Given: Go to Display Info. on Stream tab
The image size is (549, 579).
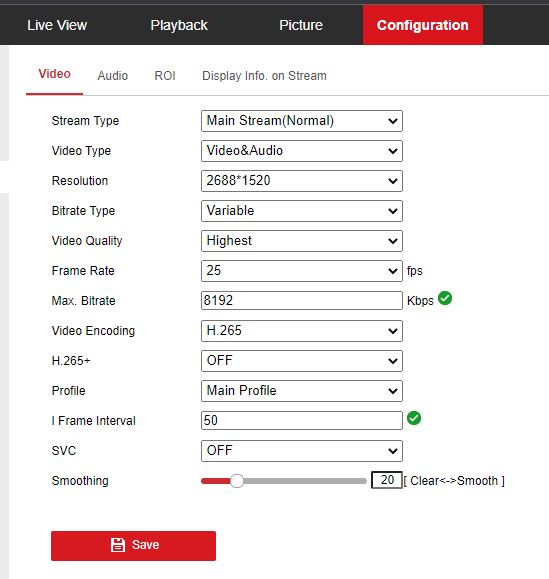Looking at the screenshot, I should click(264, 76).
